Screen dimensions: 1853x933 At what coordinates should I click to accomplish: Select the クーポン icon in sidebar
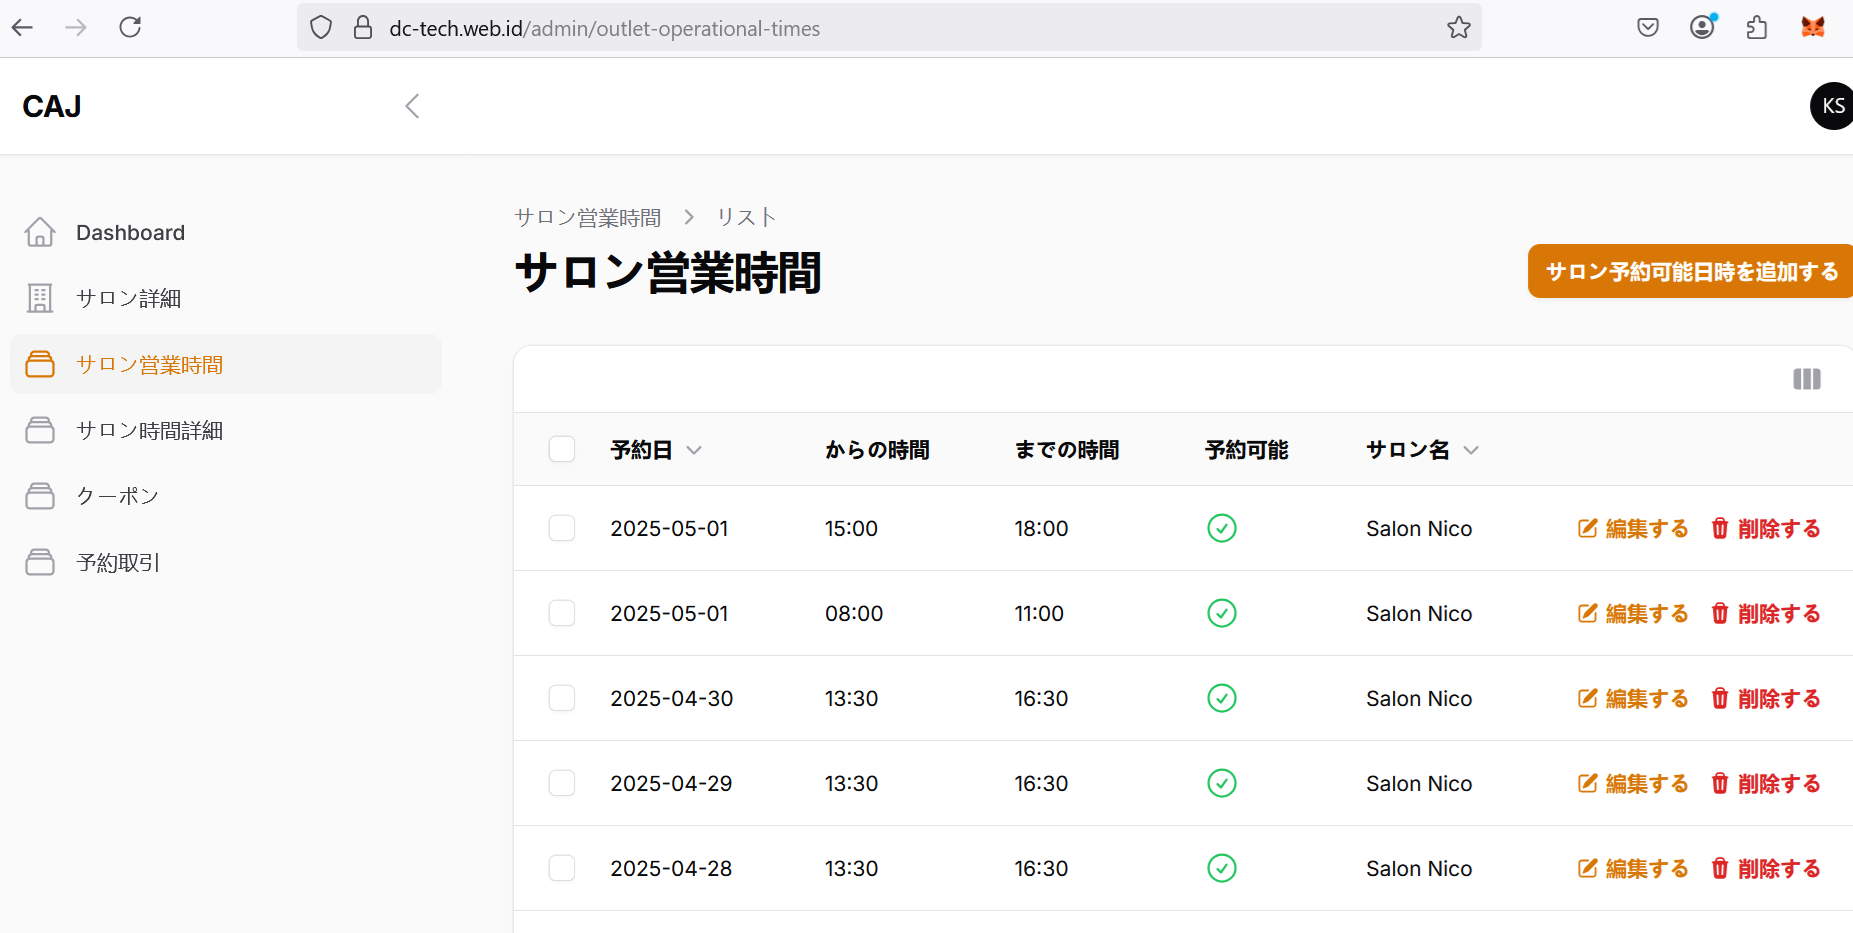point(40,495)
